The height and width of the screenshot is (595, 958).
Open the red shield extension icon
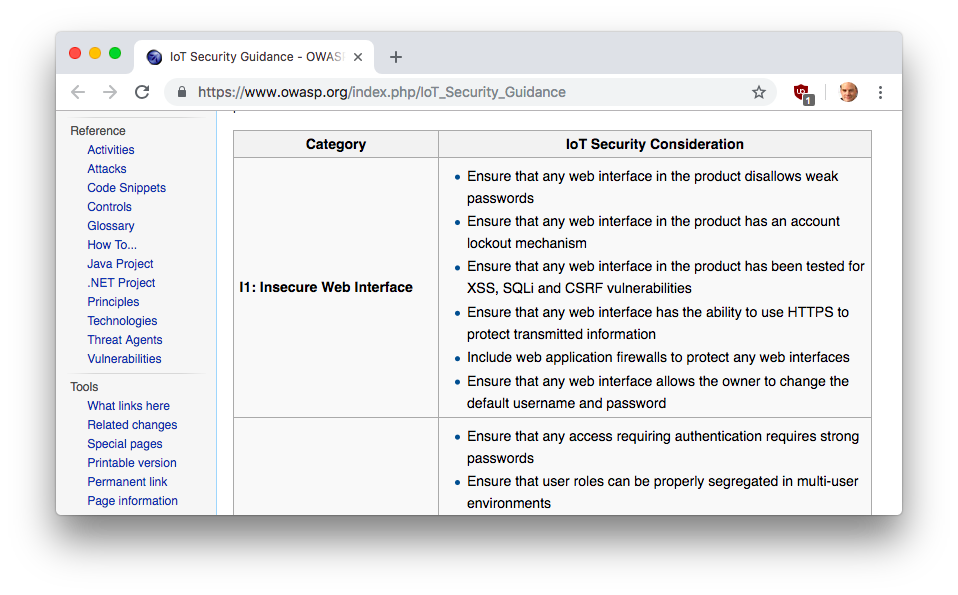pos(803,93)
